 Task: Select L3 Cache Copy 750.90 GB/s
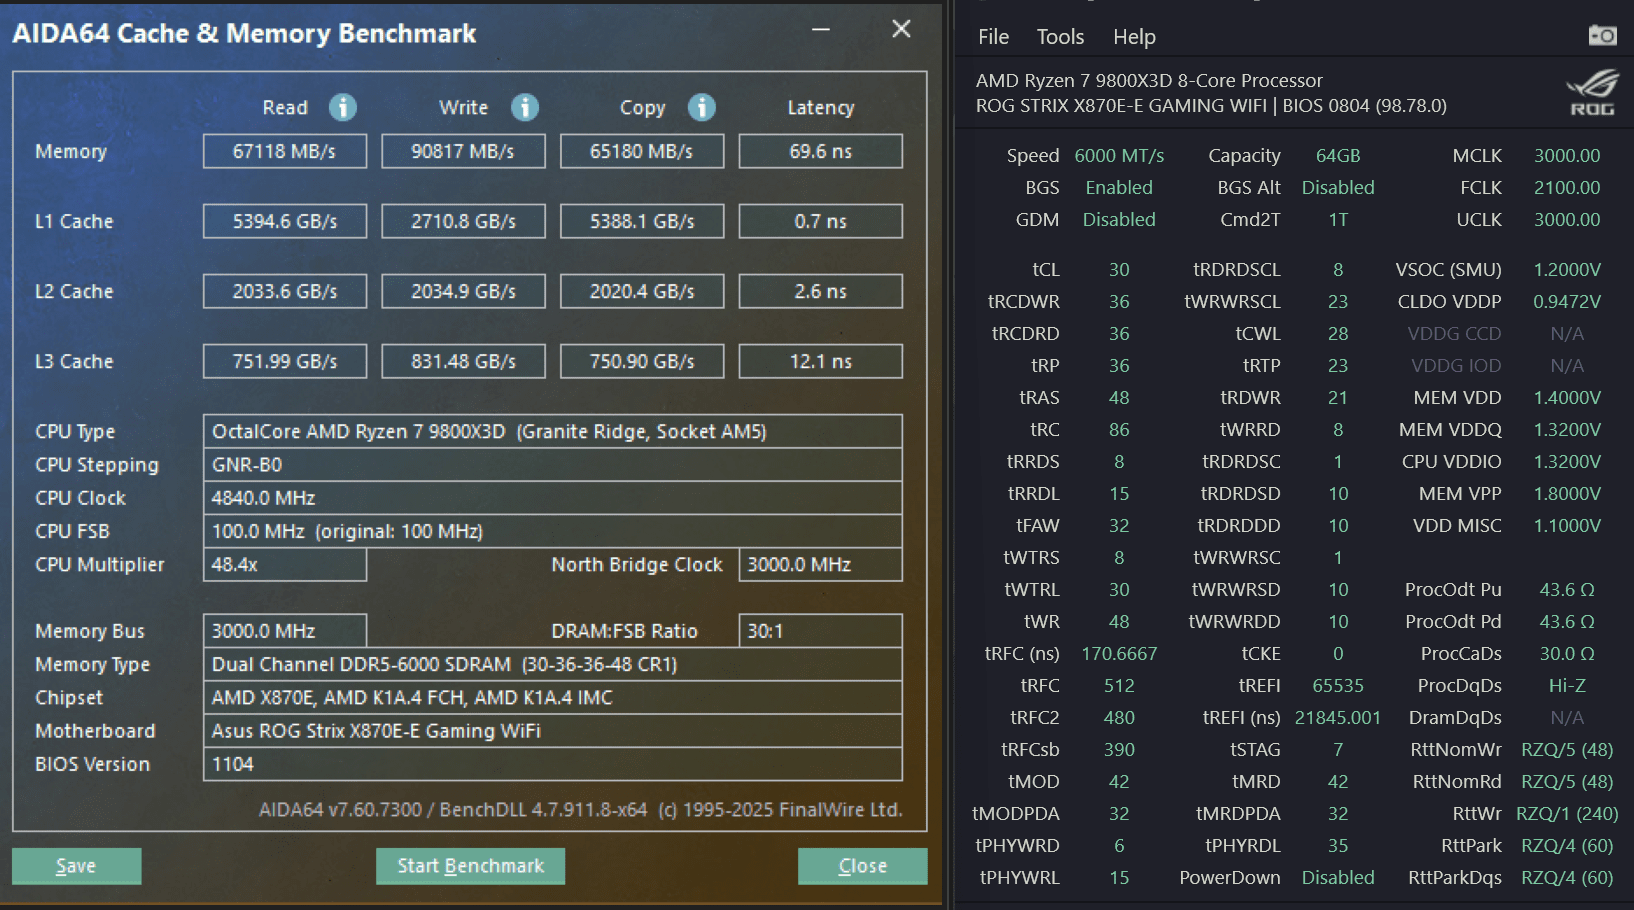642,361
